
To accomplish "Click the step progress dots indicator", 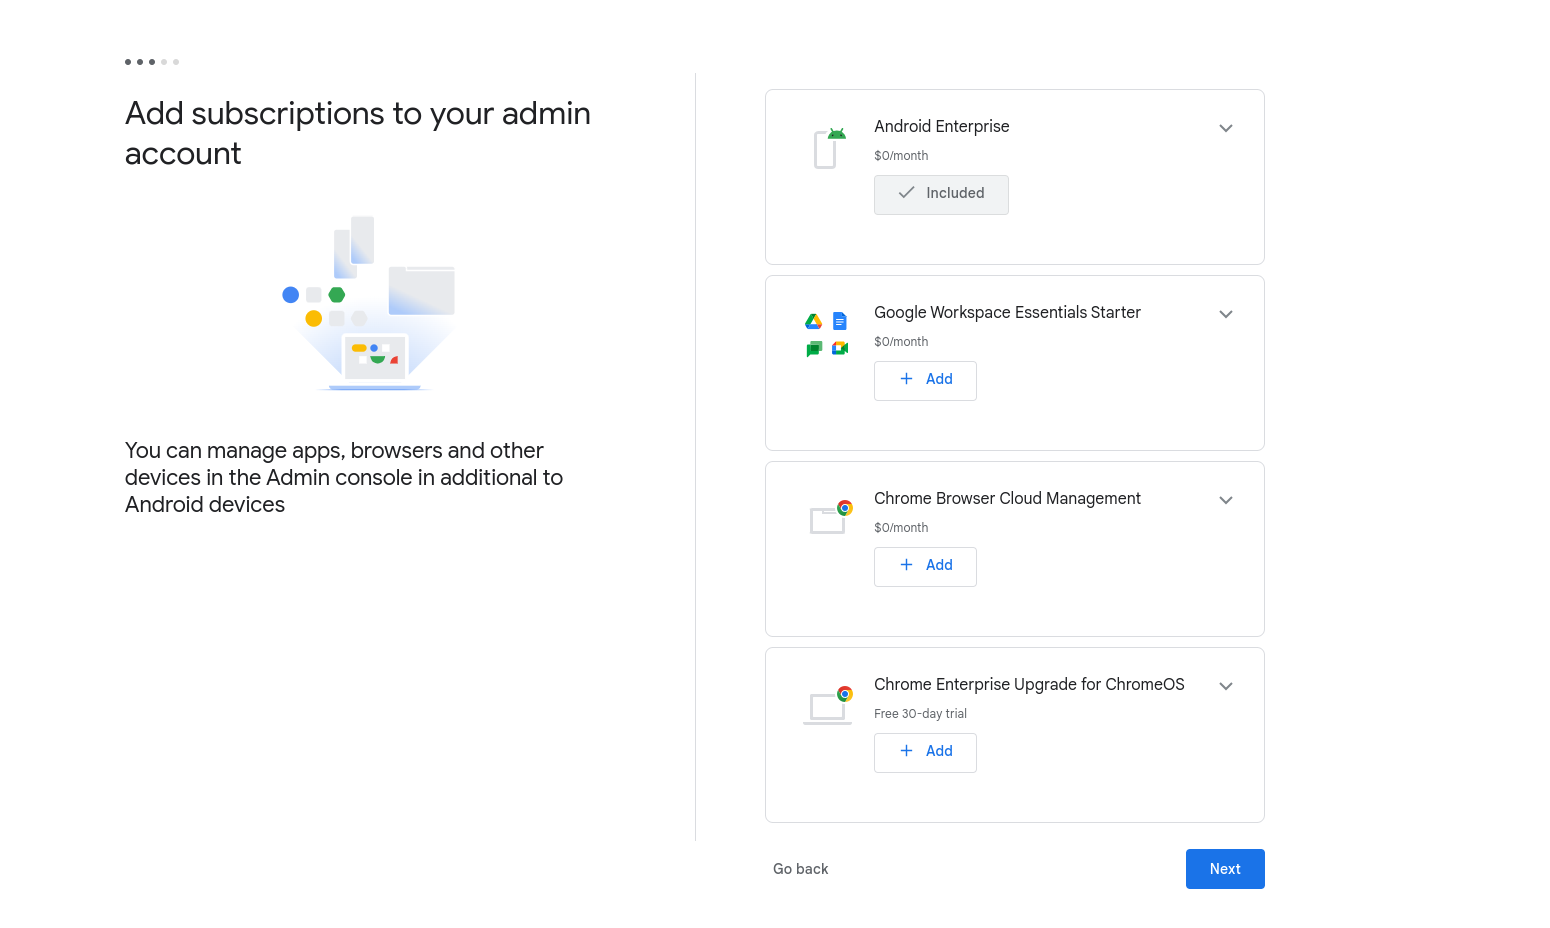I will click(152, 62).
